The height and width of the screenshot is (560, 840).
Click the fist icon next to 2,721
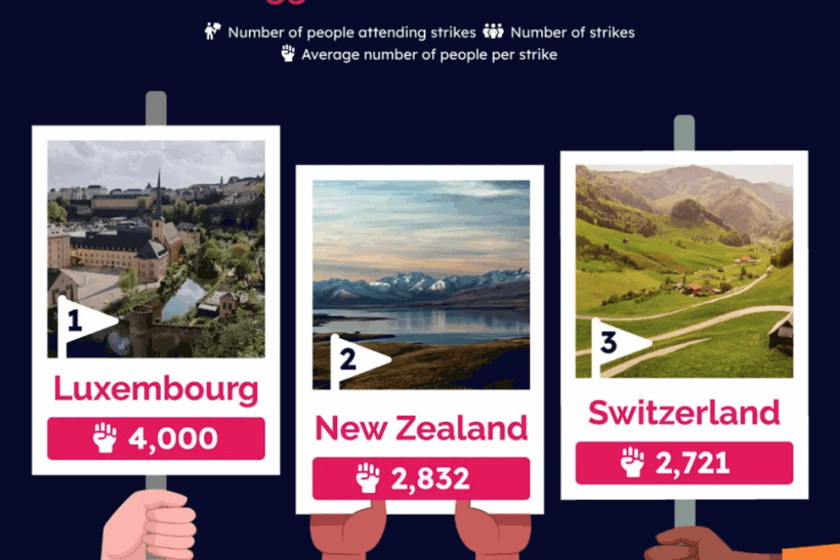pyautogui.click(x=632, y=462)
